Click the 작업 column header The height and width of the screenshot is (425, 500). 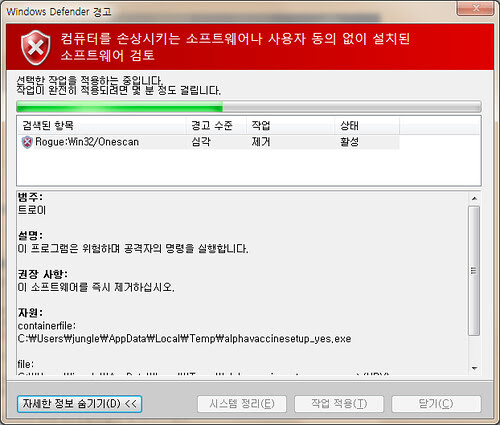(x=290, y=126)
